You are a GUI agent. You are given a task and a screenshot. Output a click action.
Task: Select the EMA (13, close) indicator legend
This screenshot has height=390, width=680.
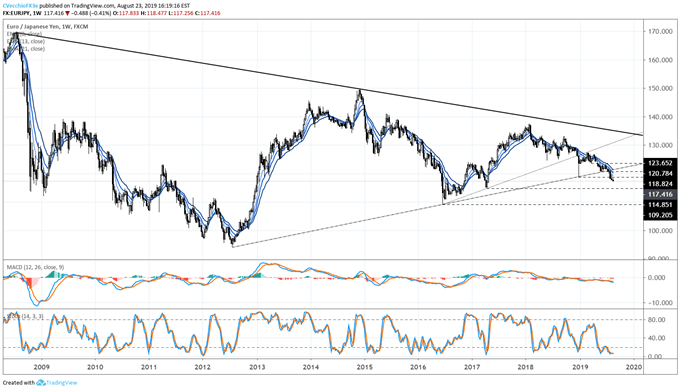[26, 41]
